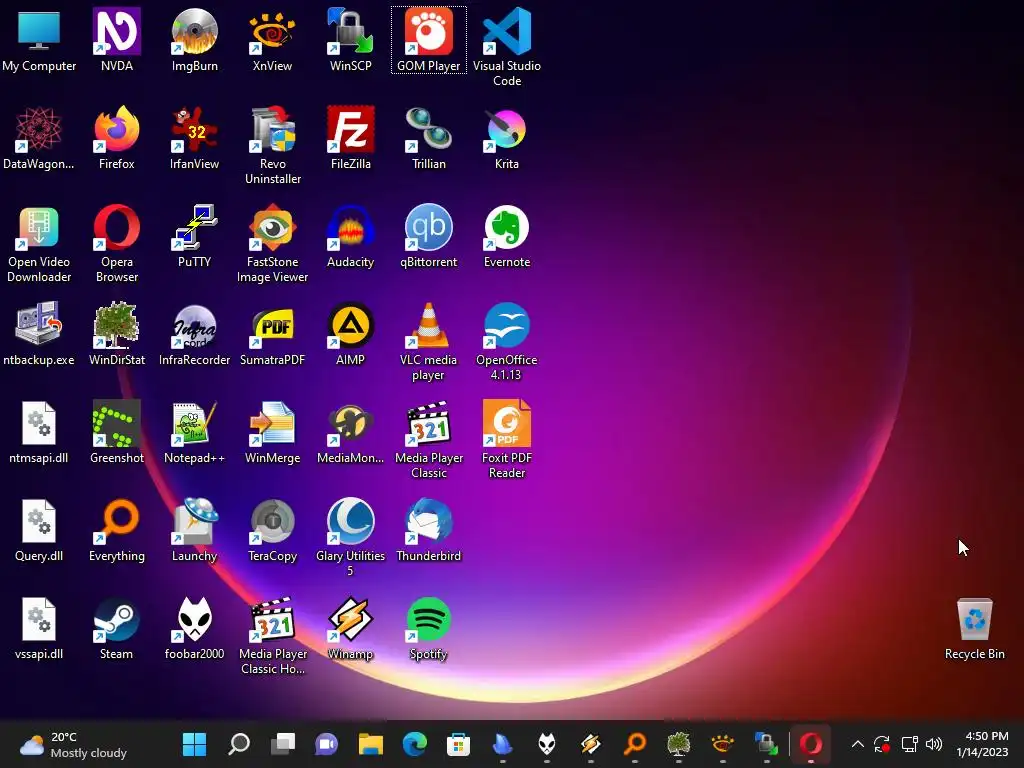
Task: Open Task View from taskbar
Action: pyautogui.click(x=283, y=744)
